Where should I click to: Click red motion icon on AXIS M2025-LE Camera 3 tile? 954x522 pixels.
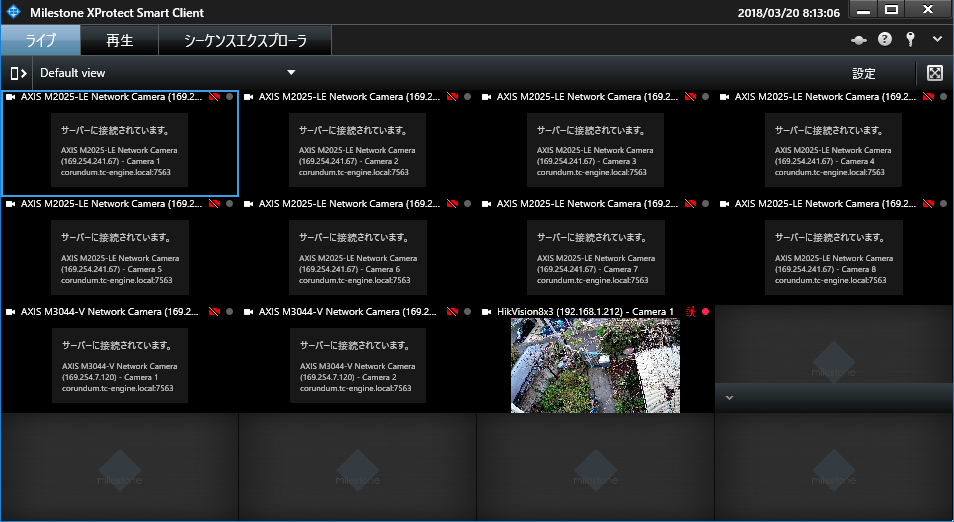690,97
